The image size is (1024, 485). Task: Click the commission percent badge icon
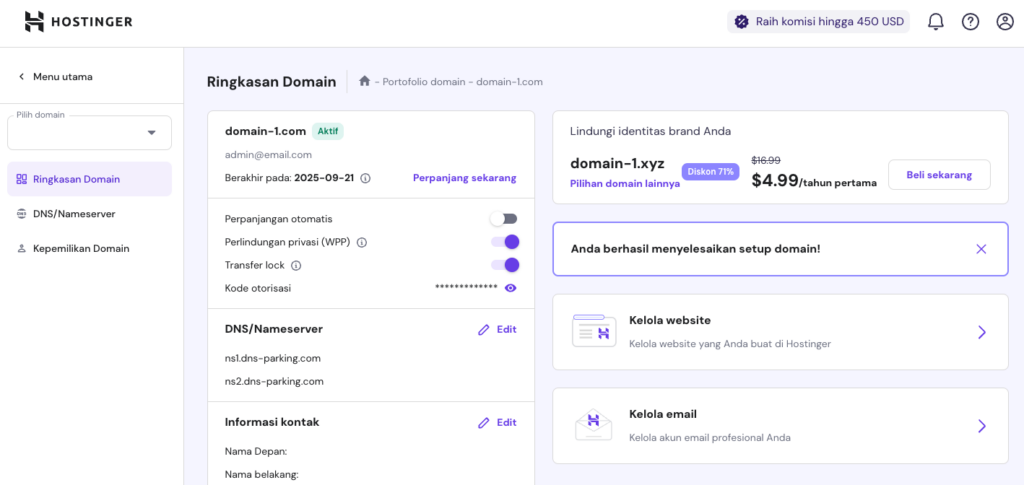pyautogui.click(x=741, y=22)
